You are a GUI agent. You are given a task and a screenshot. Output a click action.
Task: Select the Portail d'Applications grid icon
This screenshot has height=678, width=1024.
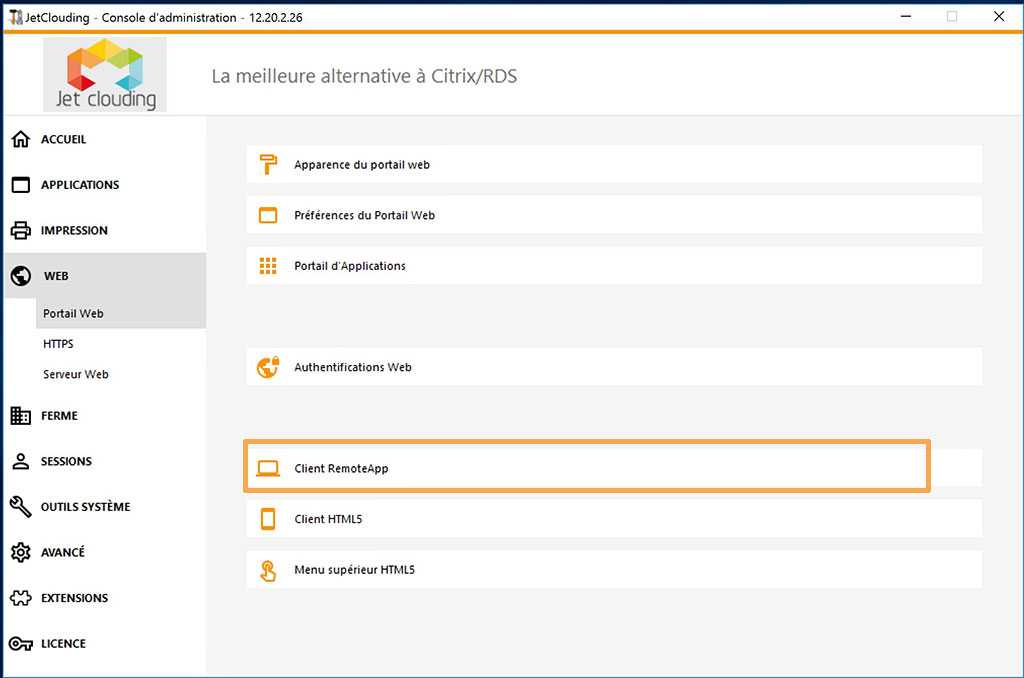click(x=267, y=265)
